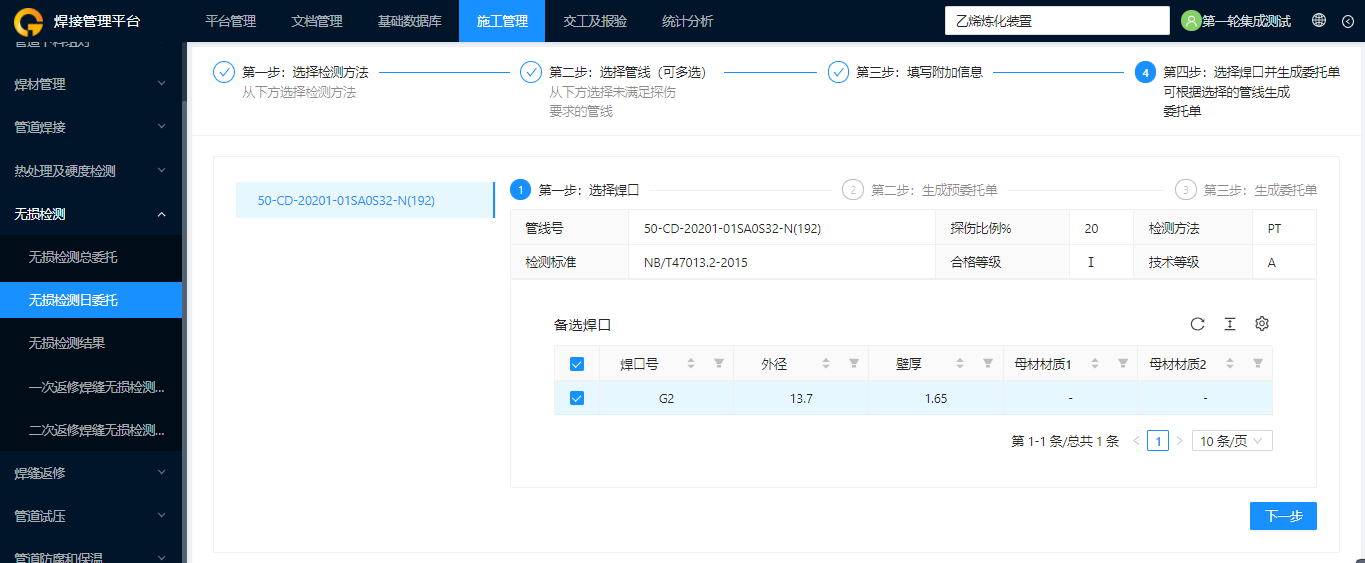Collapse the 无损检测 sidebar menu
The image size is (1365, 563).
click(x=91, y=214)
